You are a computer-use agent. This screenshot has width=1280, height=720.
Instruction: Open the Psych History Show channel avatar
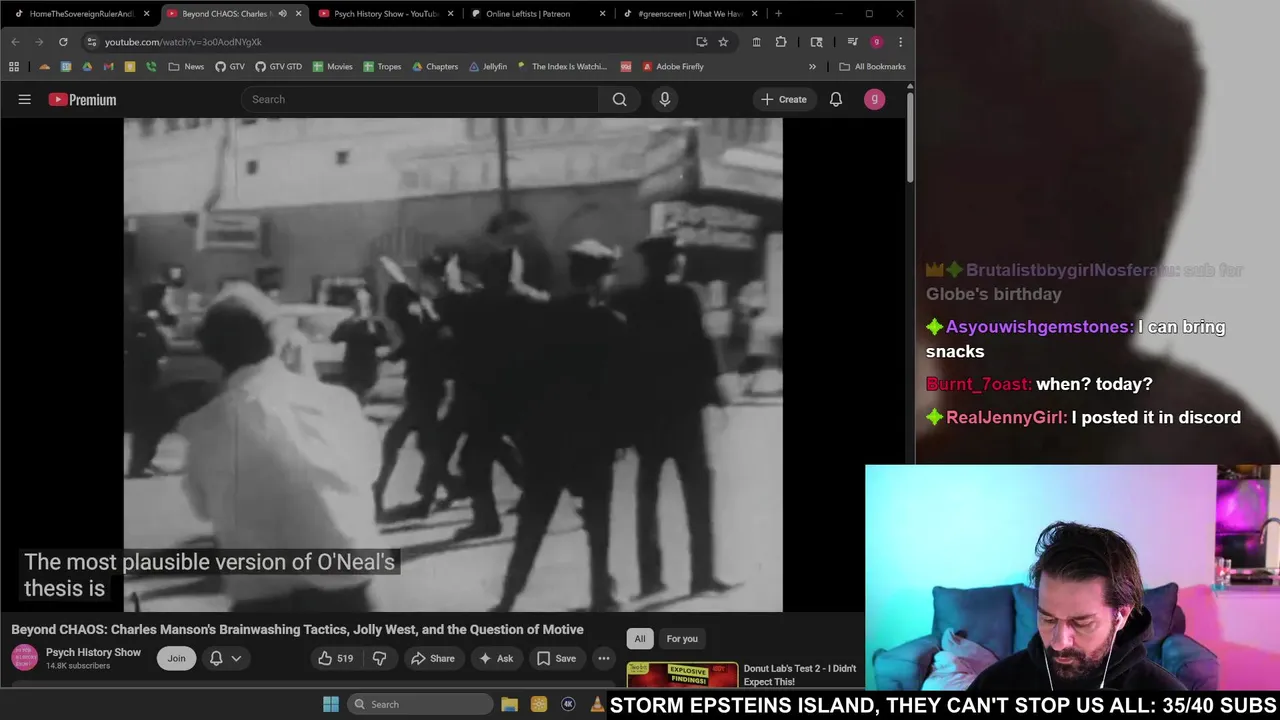24,658
